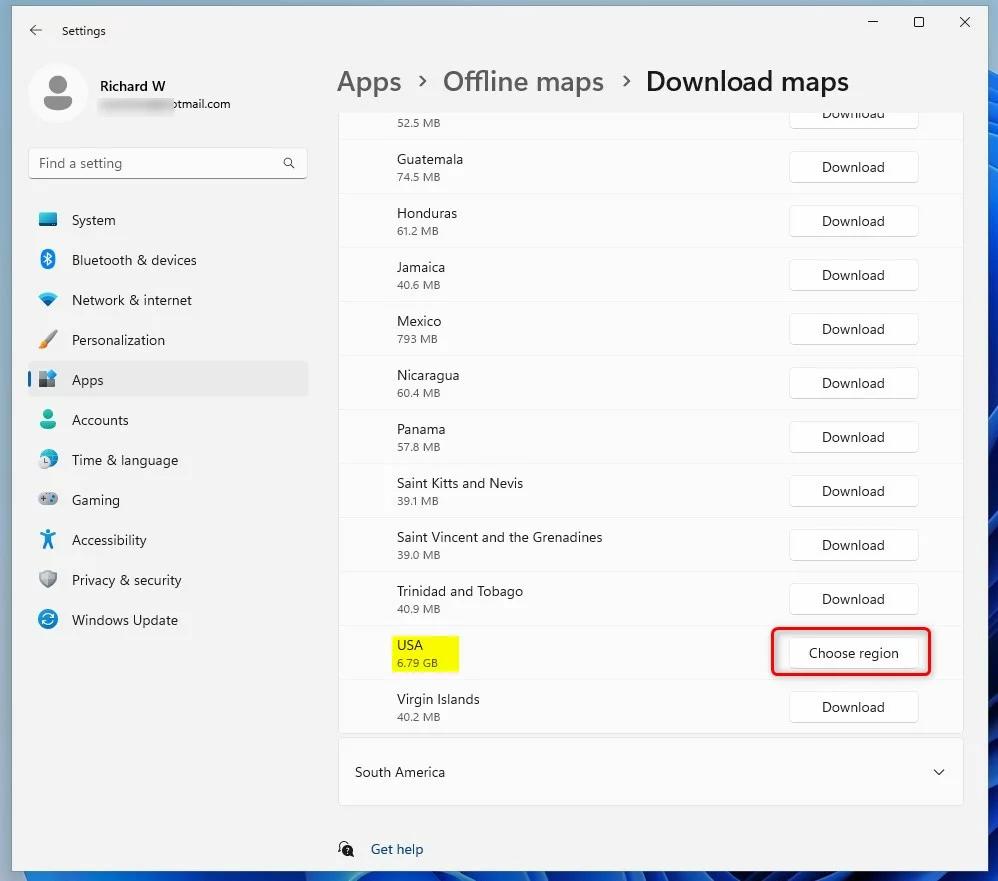Check for updates via Windows Update icon
The height and width of the screenshot is (881, 998).
tap(48, 620)
